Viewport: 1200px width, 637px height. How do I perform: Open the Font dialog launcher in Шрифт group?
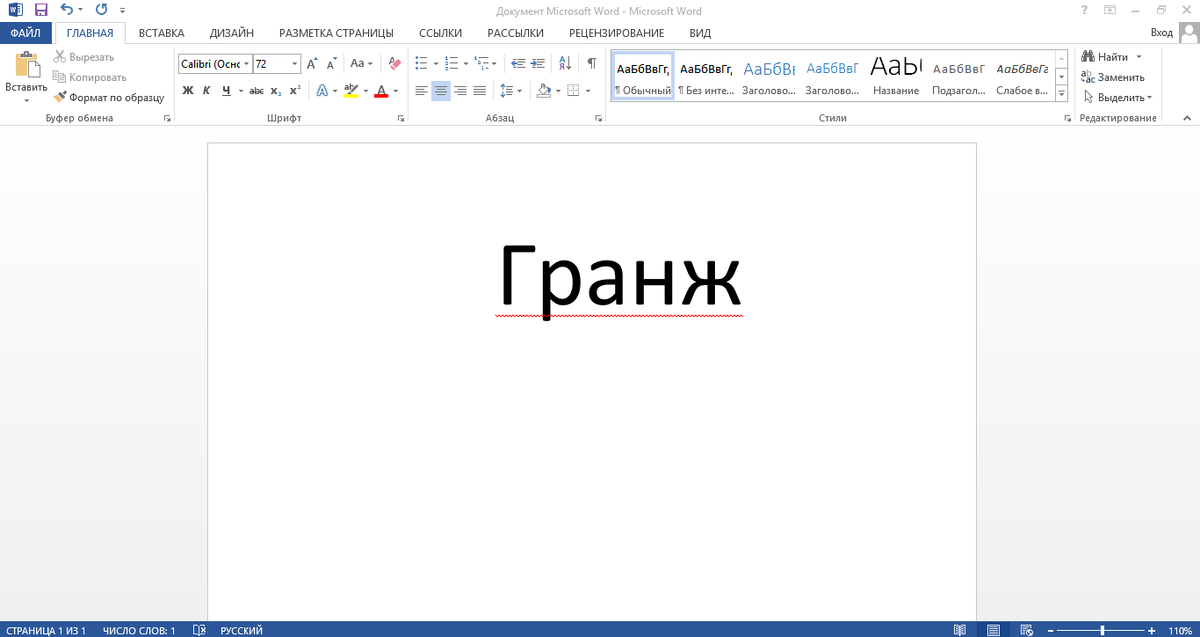[x=401, y=118]
